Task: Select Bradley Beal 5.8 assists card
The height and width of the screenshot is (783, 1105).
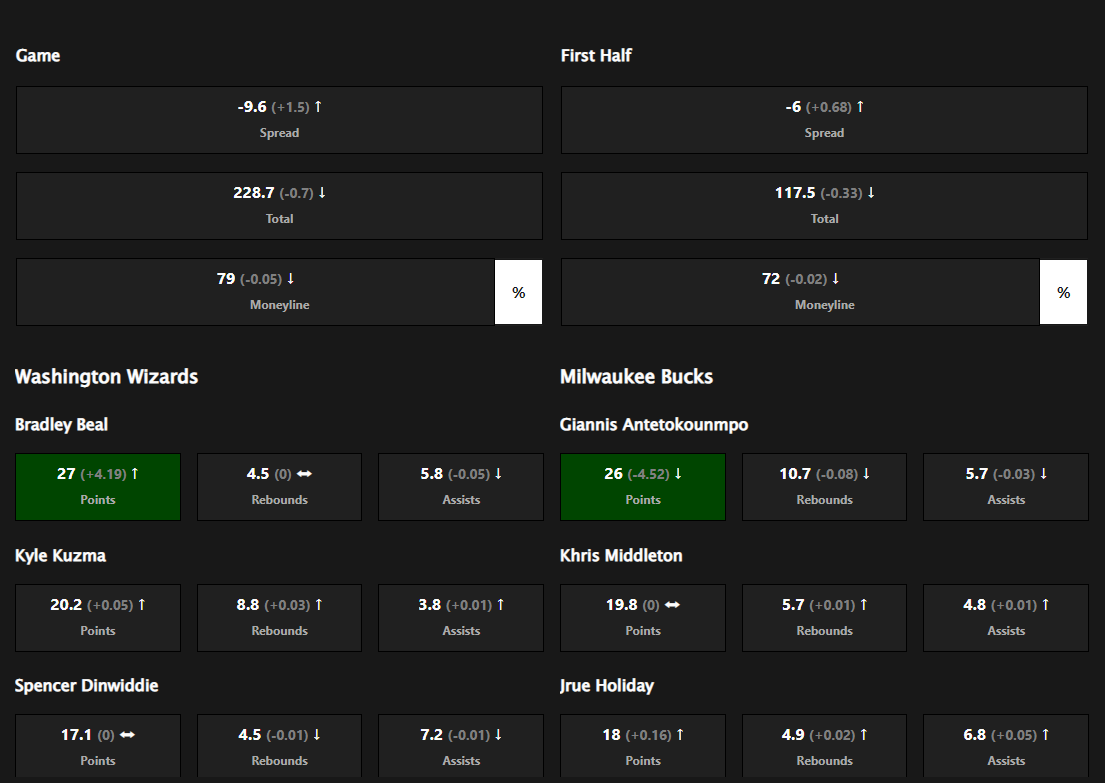Action: [461, 487]
